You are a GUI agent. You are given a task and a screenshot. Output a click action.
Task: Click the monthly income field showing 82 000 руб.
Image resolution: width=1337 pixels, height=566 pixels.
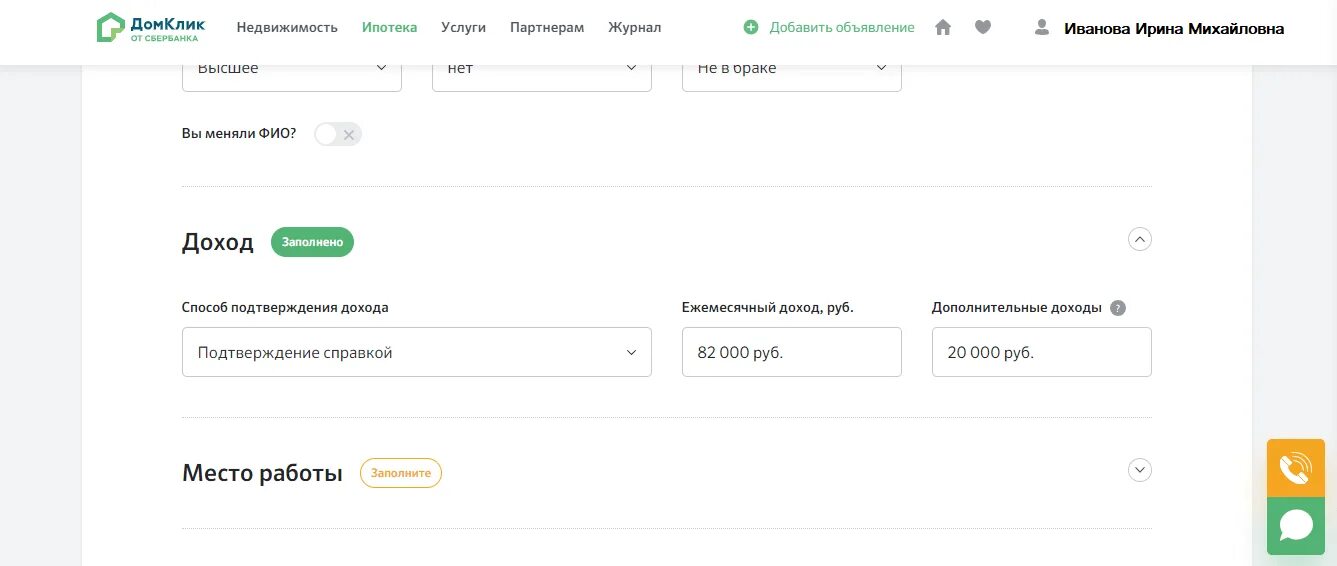click(x=791, y=352)
